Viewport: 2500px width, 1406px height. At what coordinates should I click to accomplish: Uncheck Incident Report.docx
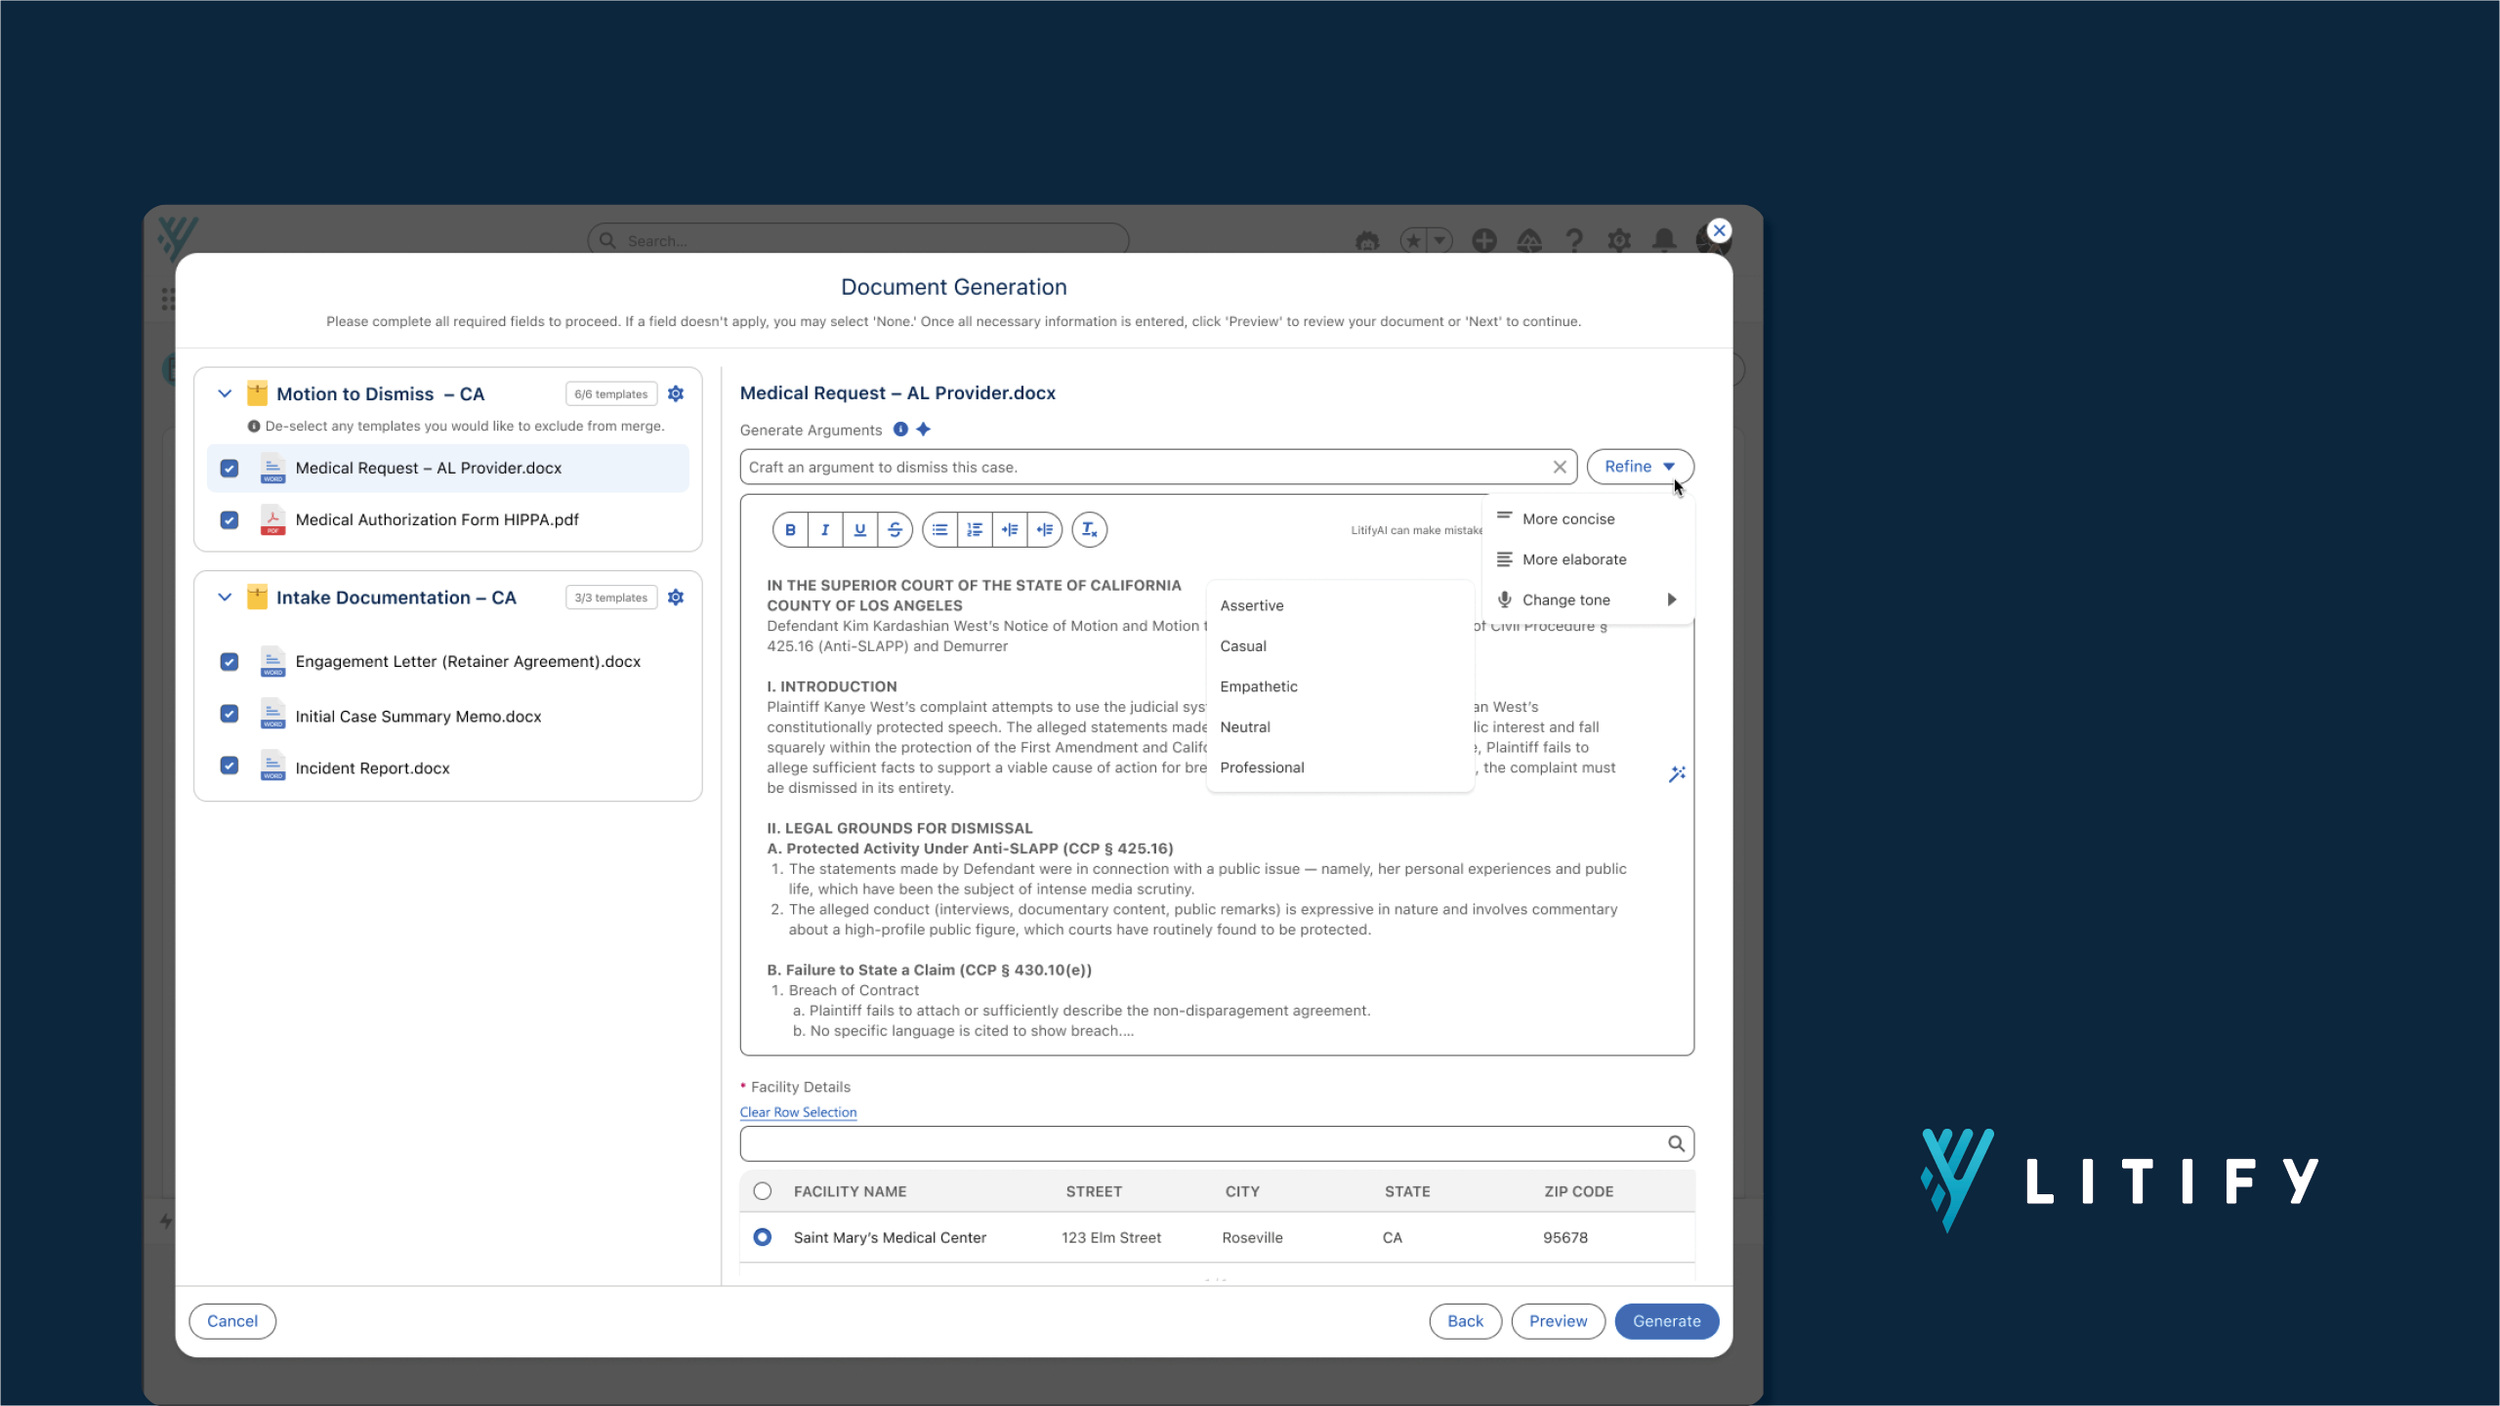click(x=229, y=766)
